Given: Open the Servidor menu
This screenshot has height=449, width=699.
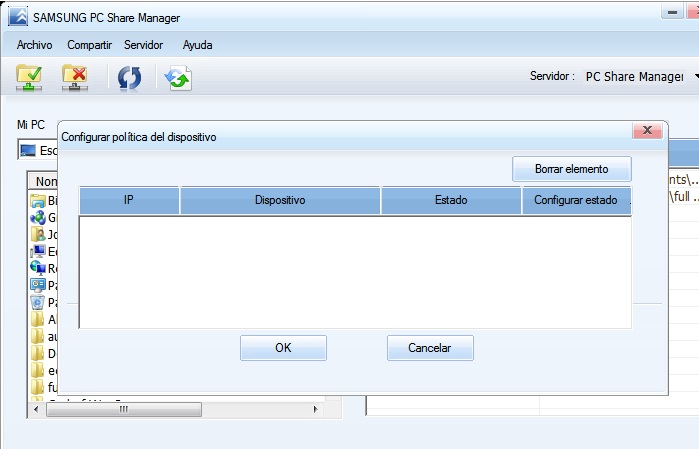Looking at the screenshot, I should pos(144,45).
